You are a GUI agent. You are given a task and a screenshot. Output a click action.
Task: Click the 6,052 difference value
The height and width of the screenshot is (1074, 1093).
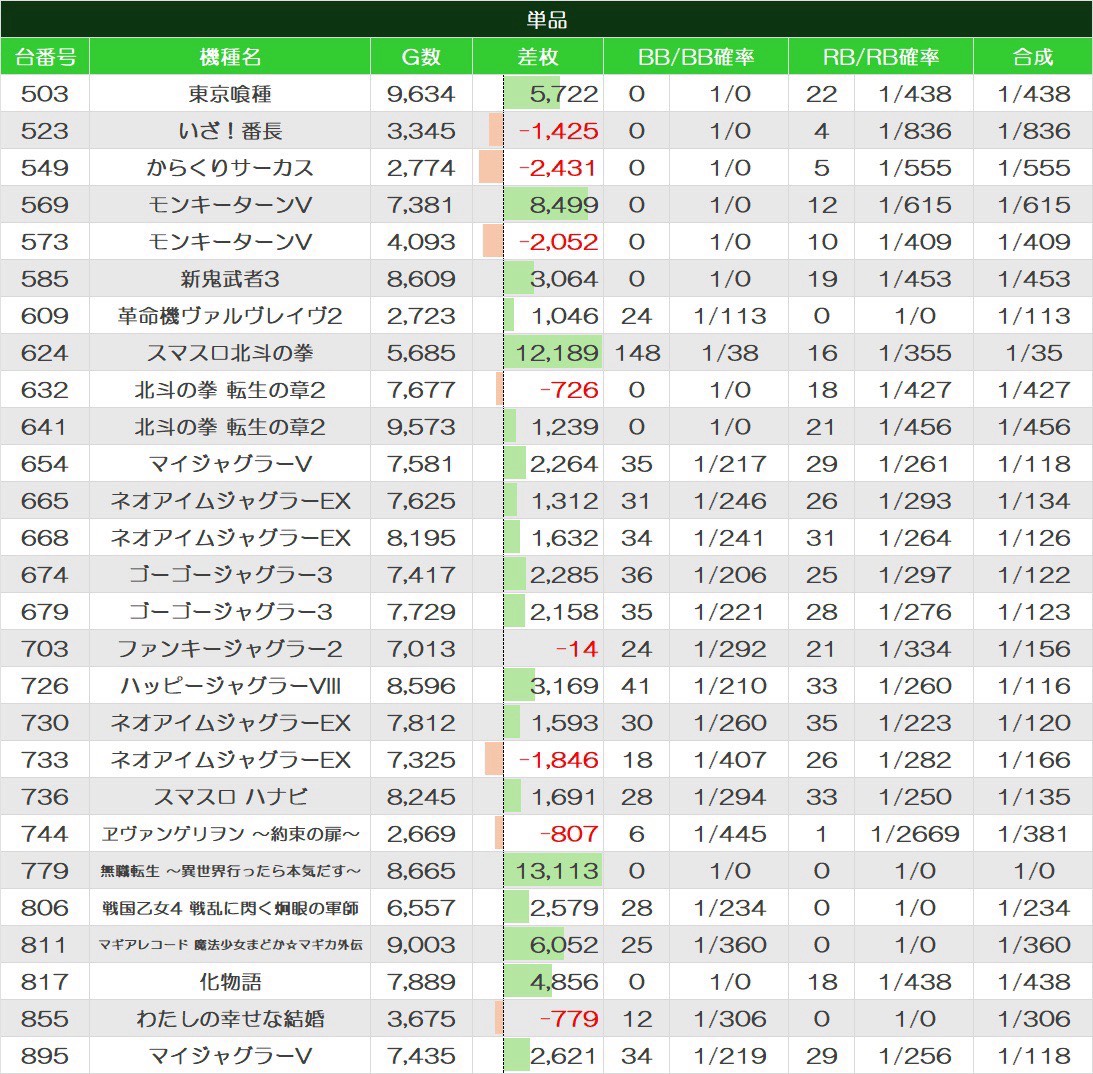pyautogui.click(x=563, y=943)
